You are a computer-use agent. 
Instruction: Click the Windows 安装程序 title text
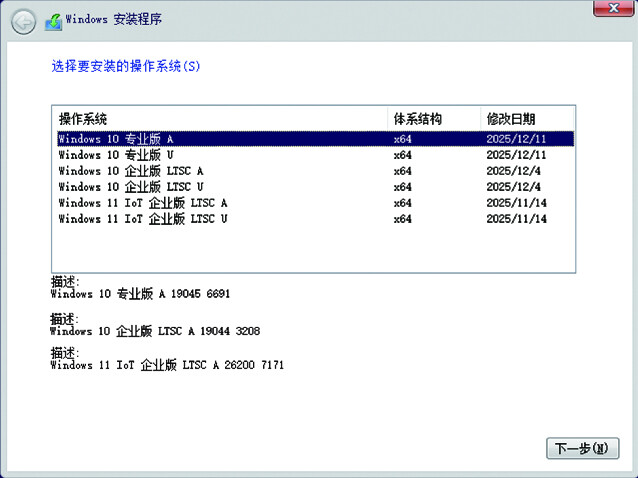[114, 20]
